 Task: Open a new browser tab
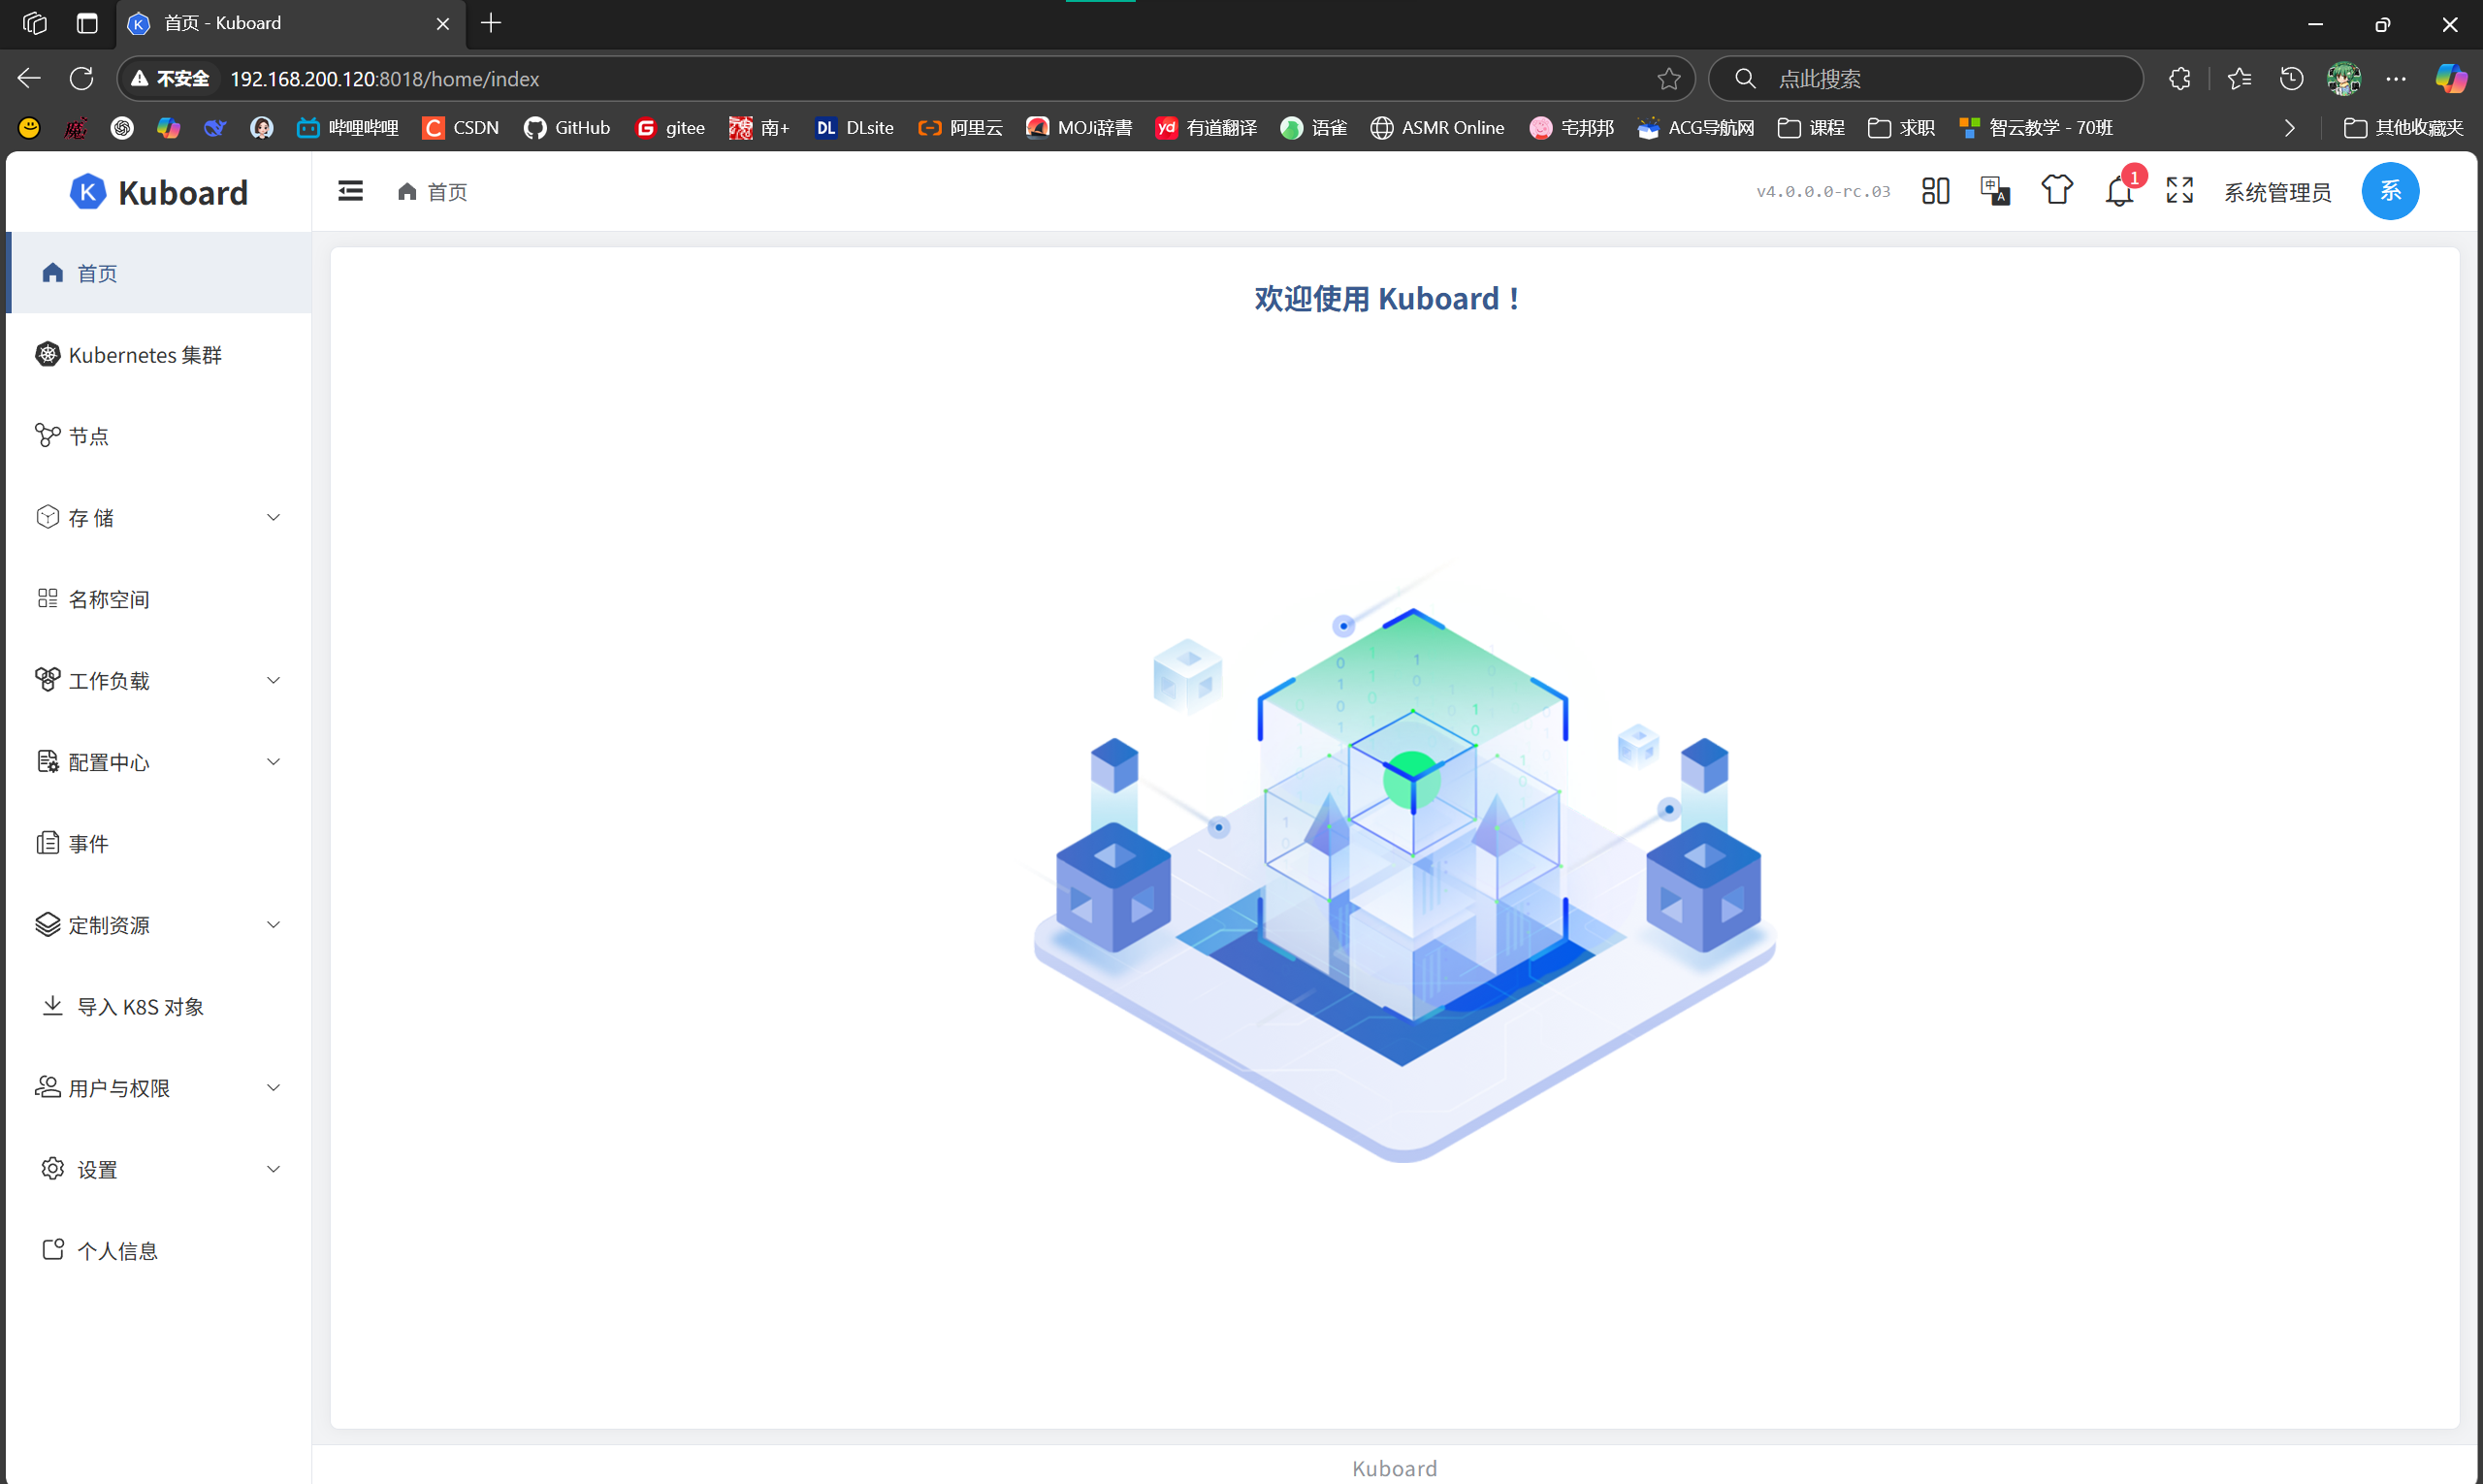click(x=491, y=23)
